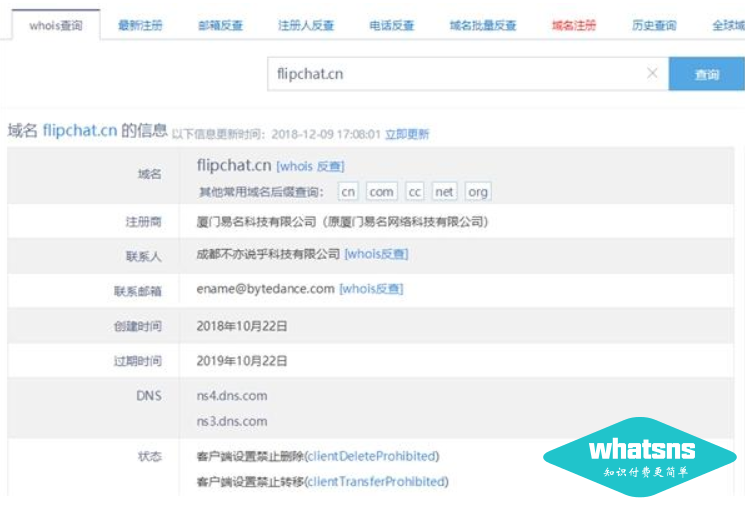The image size is (745, 509).
Task: Query the cn domain suffix
Action: 348,191
